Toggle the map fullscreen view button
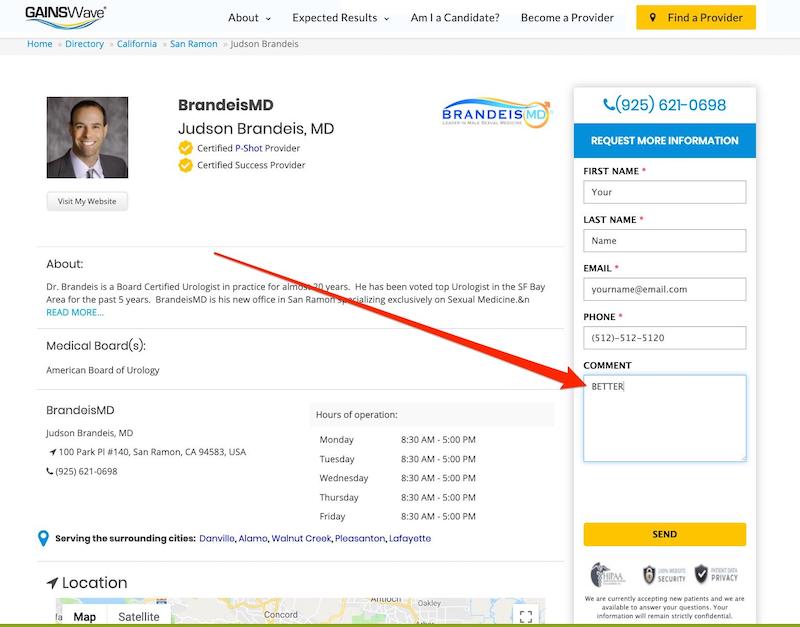Viewport: 800px width, 627px height. pos(526,616)
